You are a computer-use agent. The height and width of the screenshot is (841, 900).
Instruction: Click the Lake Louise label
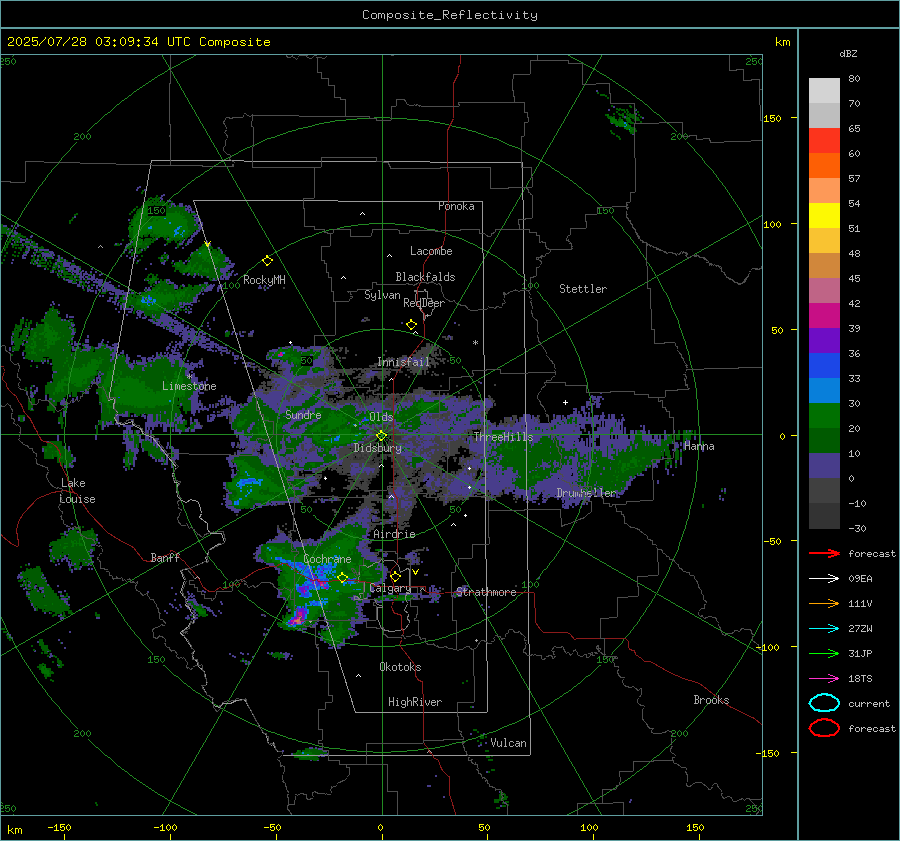coord(77,491)
